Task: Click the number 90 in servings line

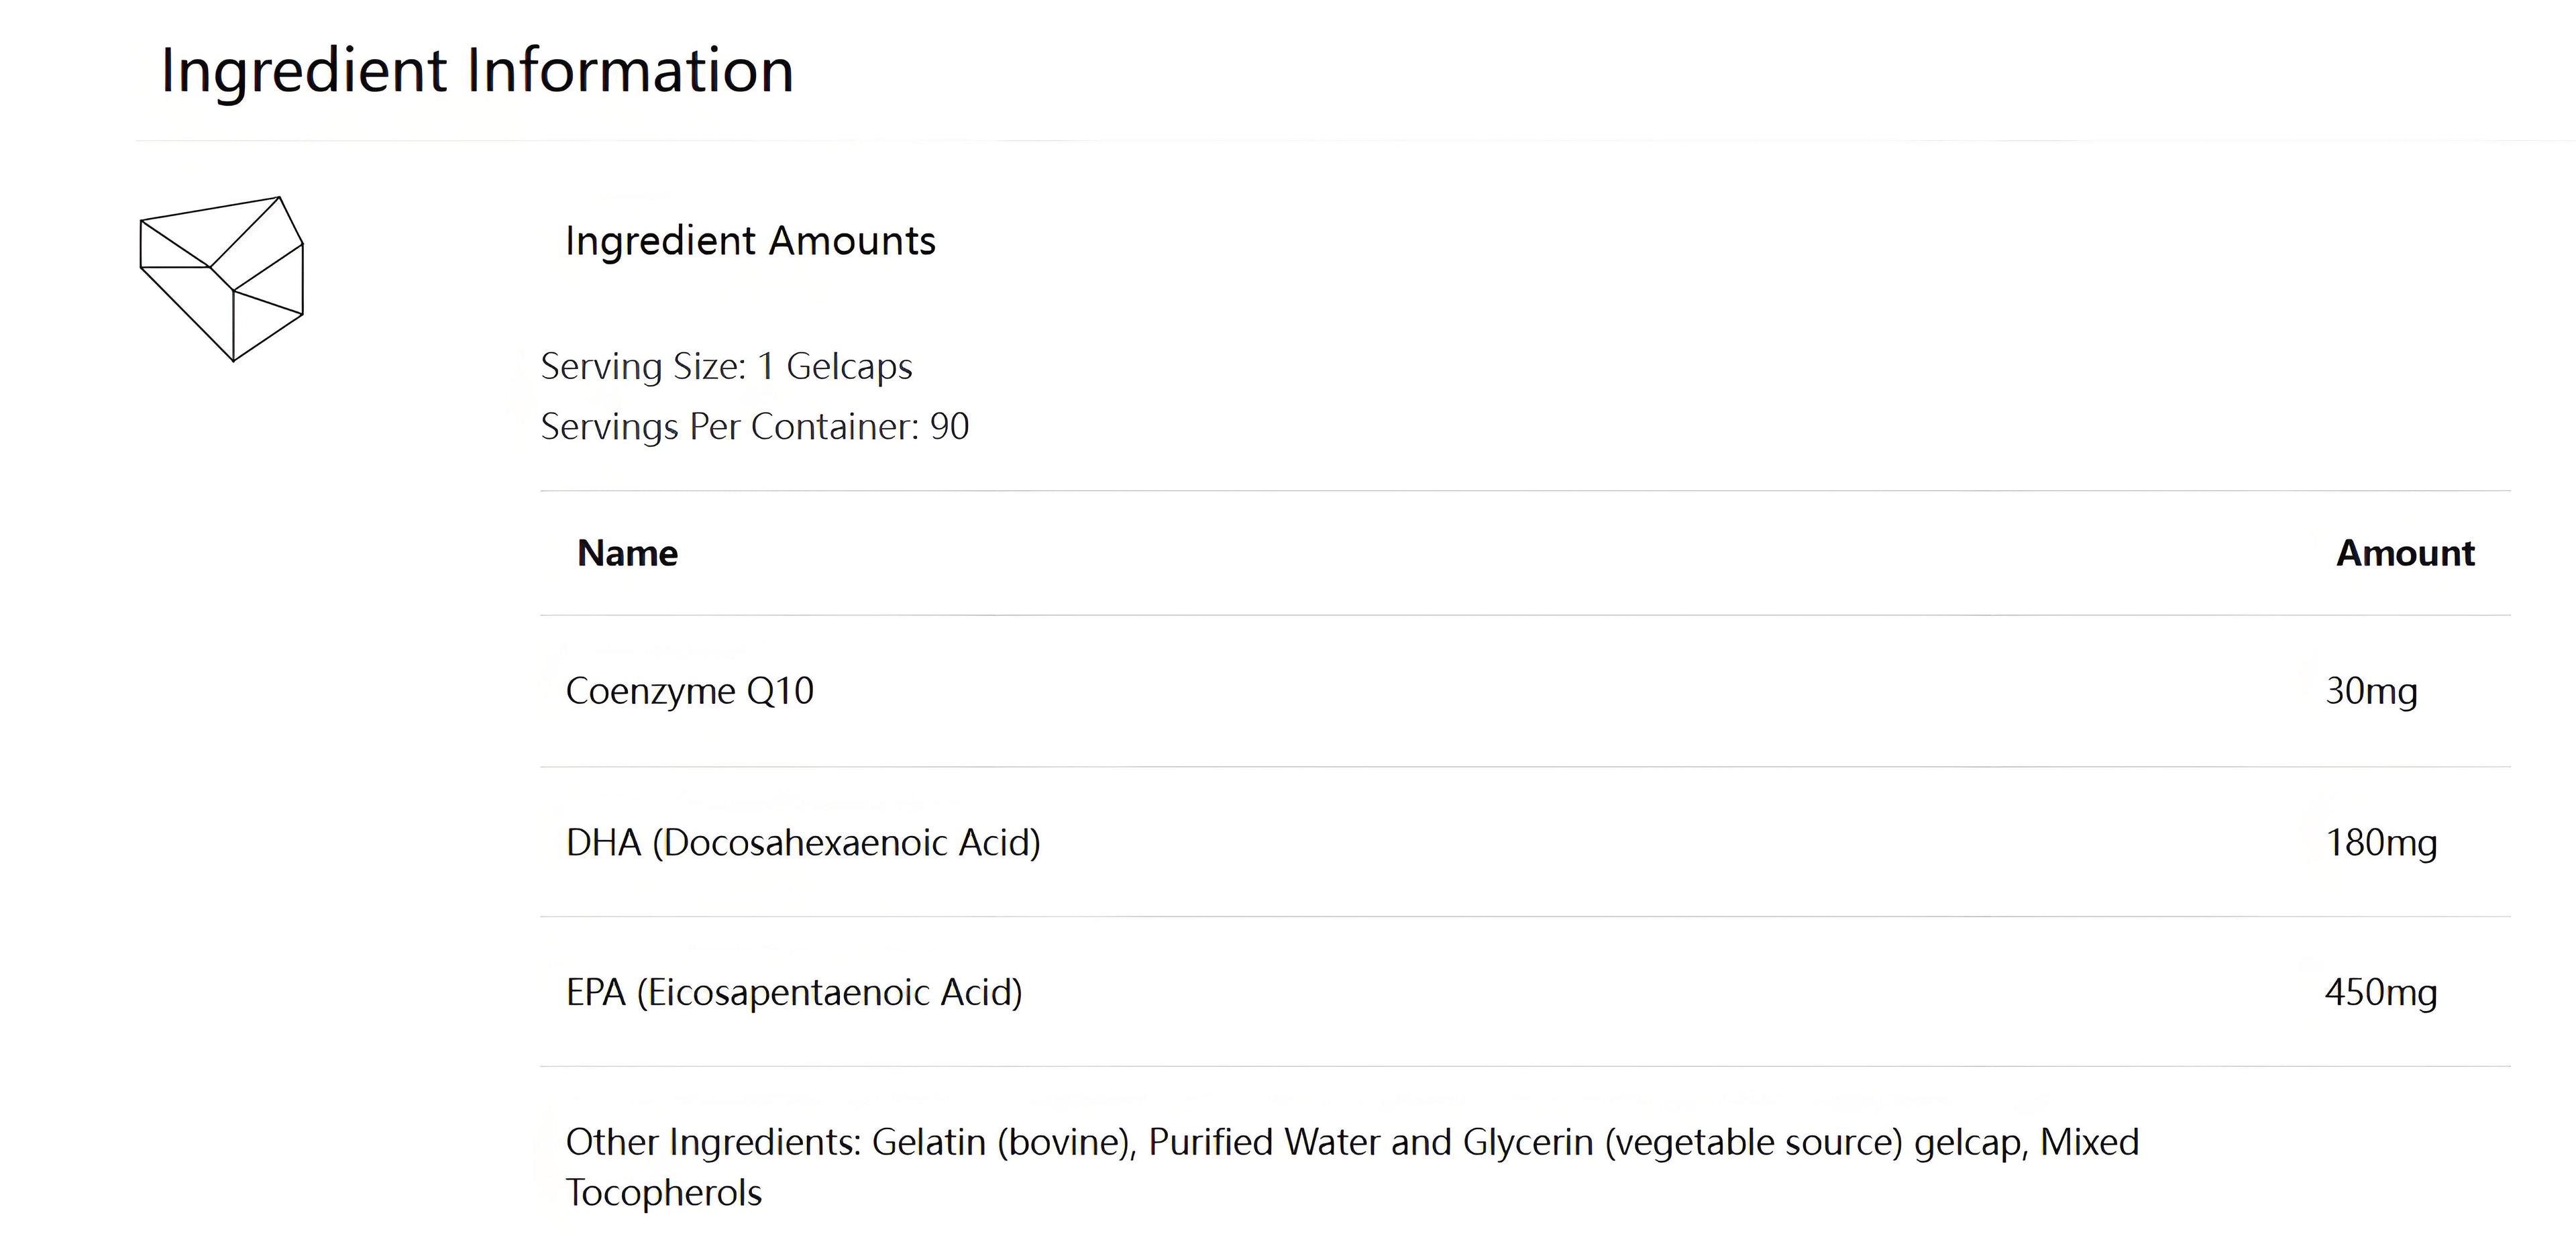Action: [949, 427]
